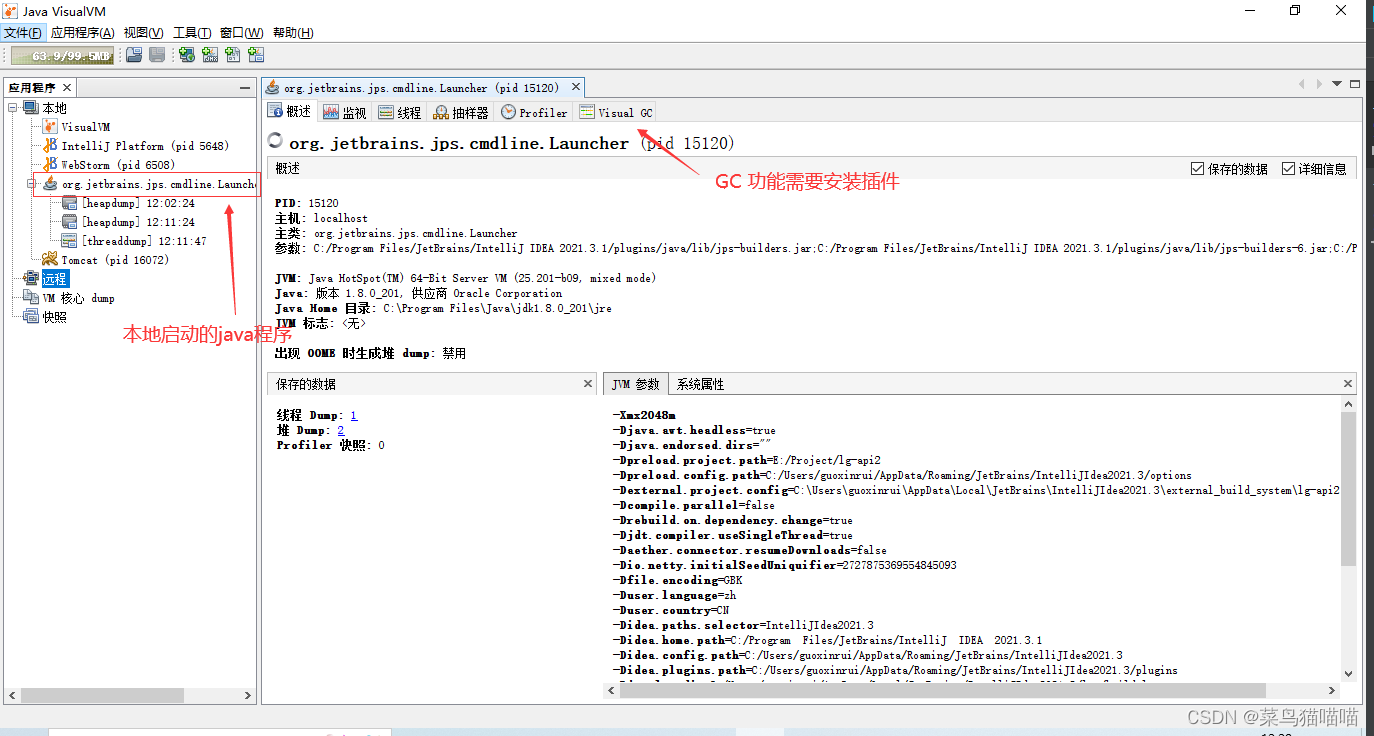Viewport: 1374px width, 736px height.
Task: Switch to the Visual GC tab
Action: (616, 112)
